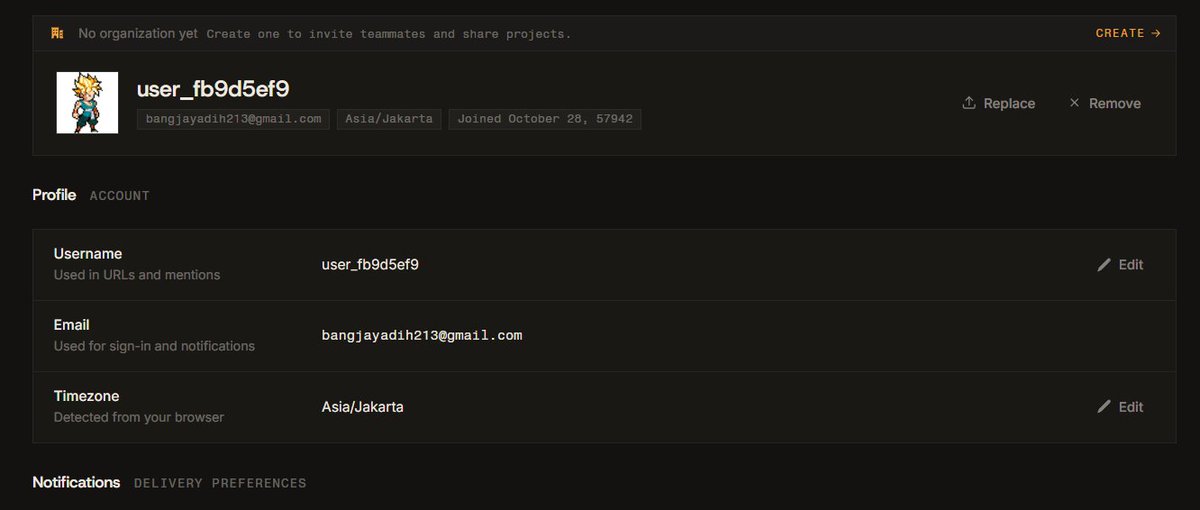Click the pencil icon in Timezone row
This screenshot has width=1200, height=510.
(1104, 407)
